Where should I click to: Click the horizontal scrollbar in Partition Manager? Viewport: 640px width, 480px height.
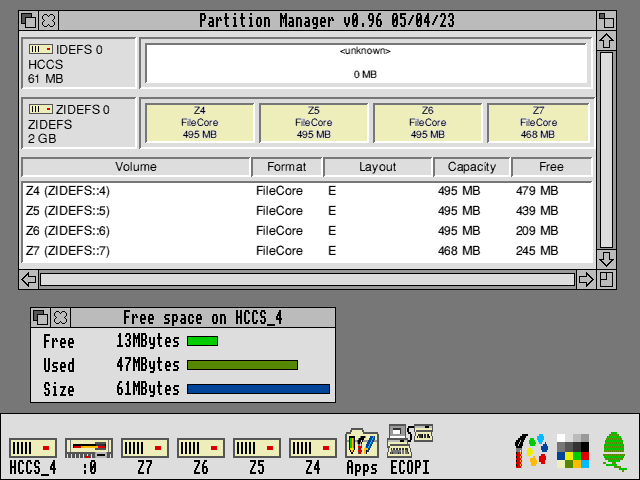(307, 280)
